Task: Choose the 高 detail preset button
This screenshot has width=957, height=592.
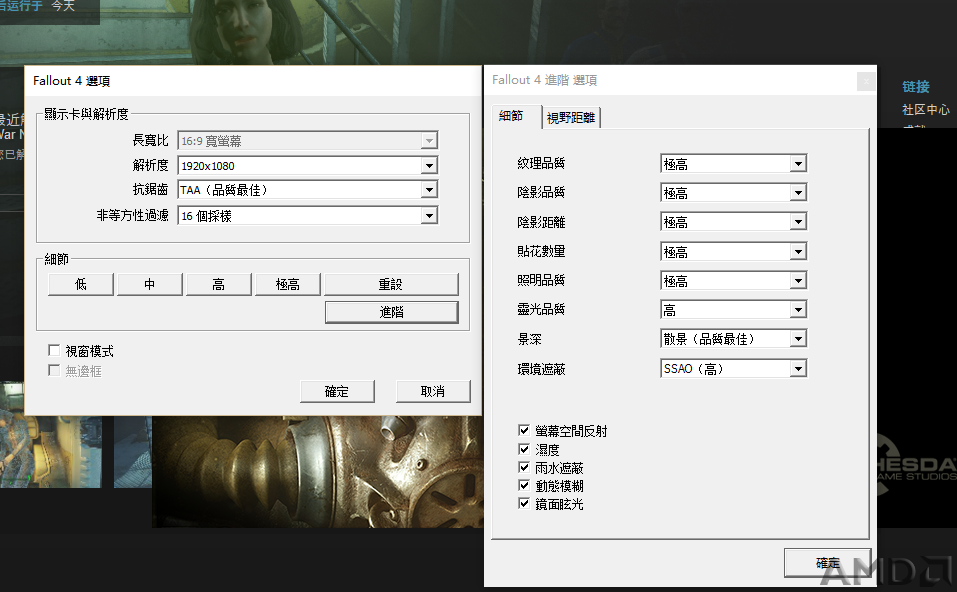Action: [x=218, y=284]
